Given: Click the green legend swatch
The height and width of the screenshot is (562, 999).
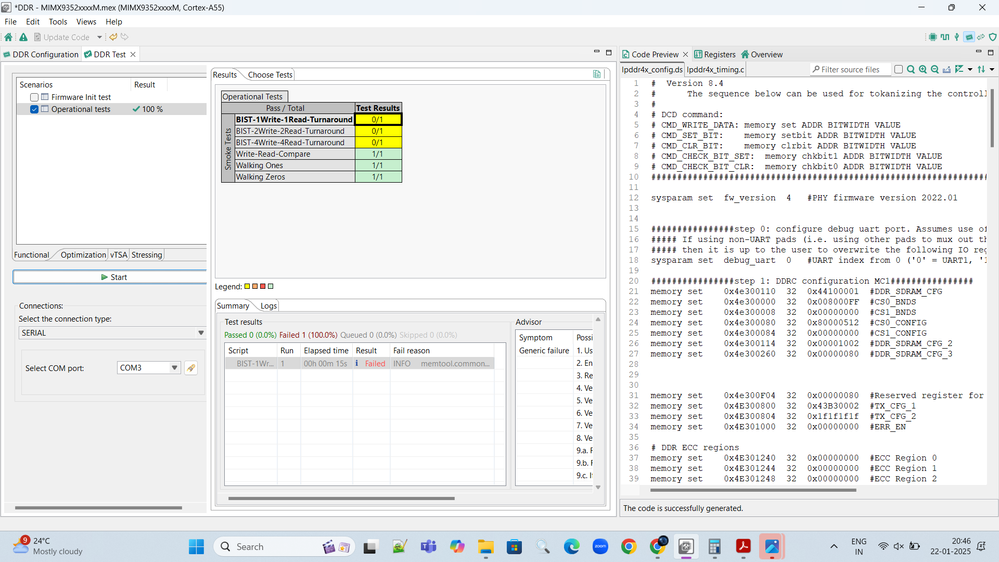Looking at the screenshot, I should click(270, 287).
